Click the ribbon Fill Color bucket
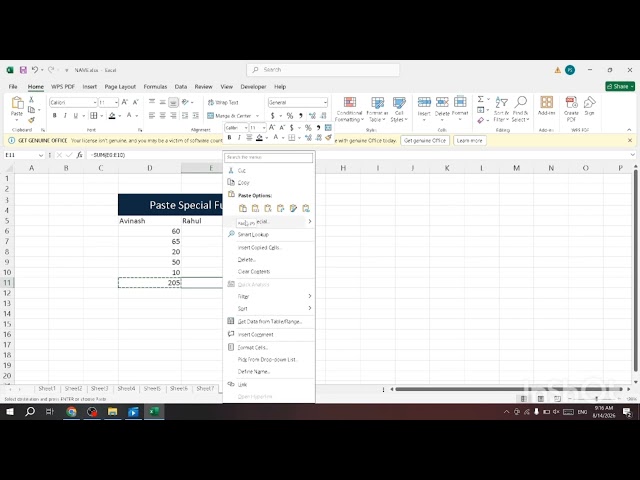Image resolution: width=640 pixels, height=480 pixels. (112, 116)
